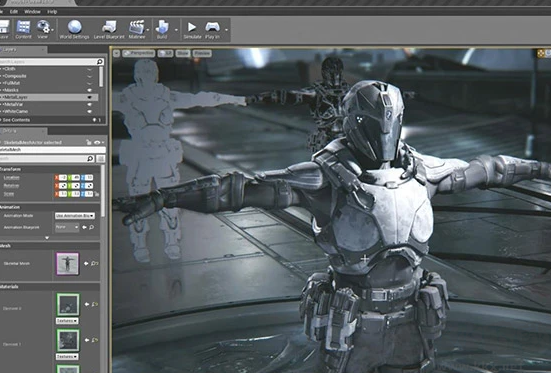Click the View options toolbar icon

(43, 27)
